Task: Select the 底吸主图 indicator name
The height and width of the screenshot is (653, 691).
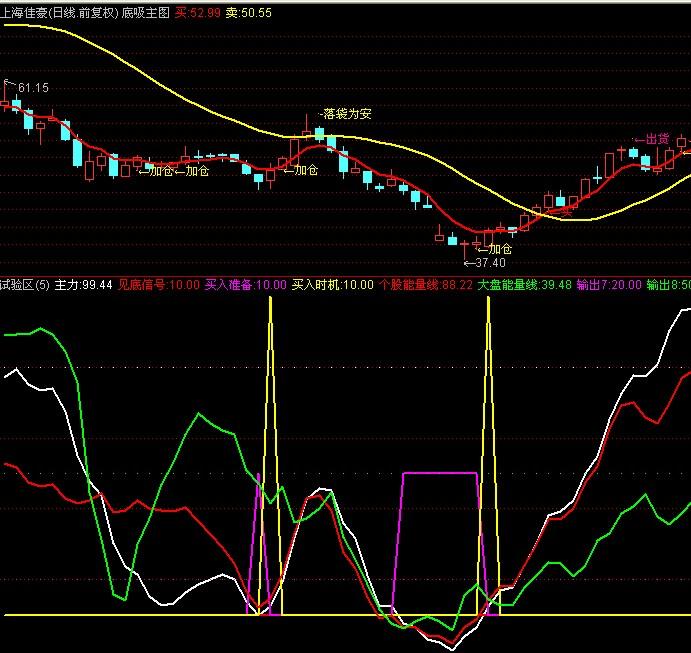Action: point(145,13)
